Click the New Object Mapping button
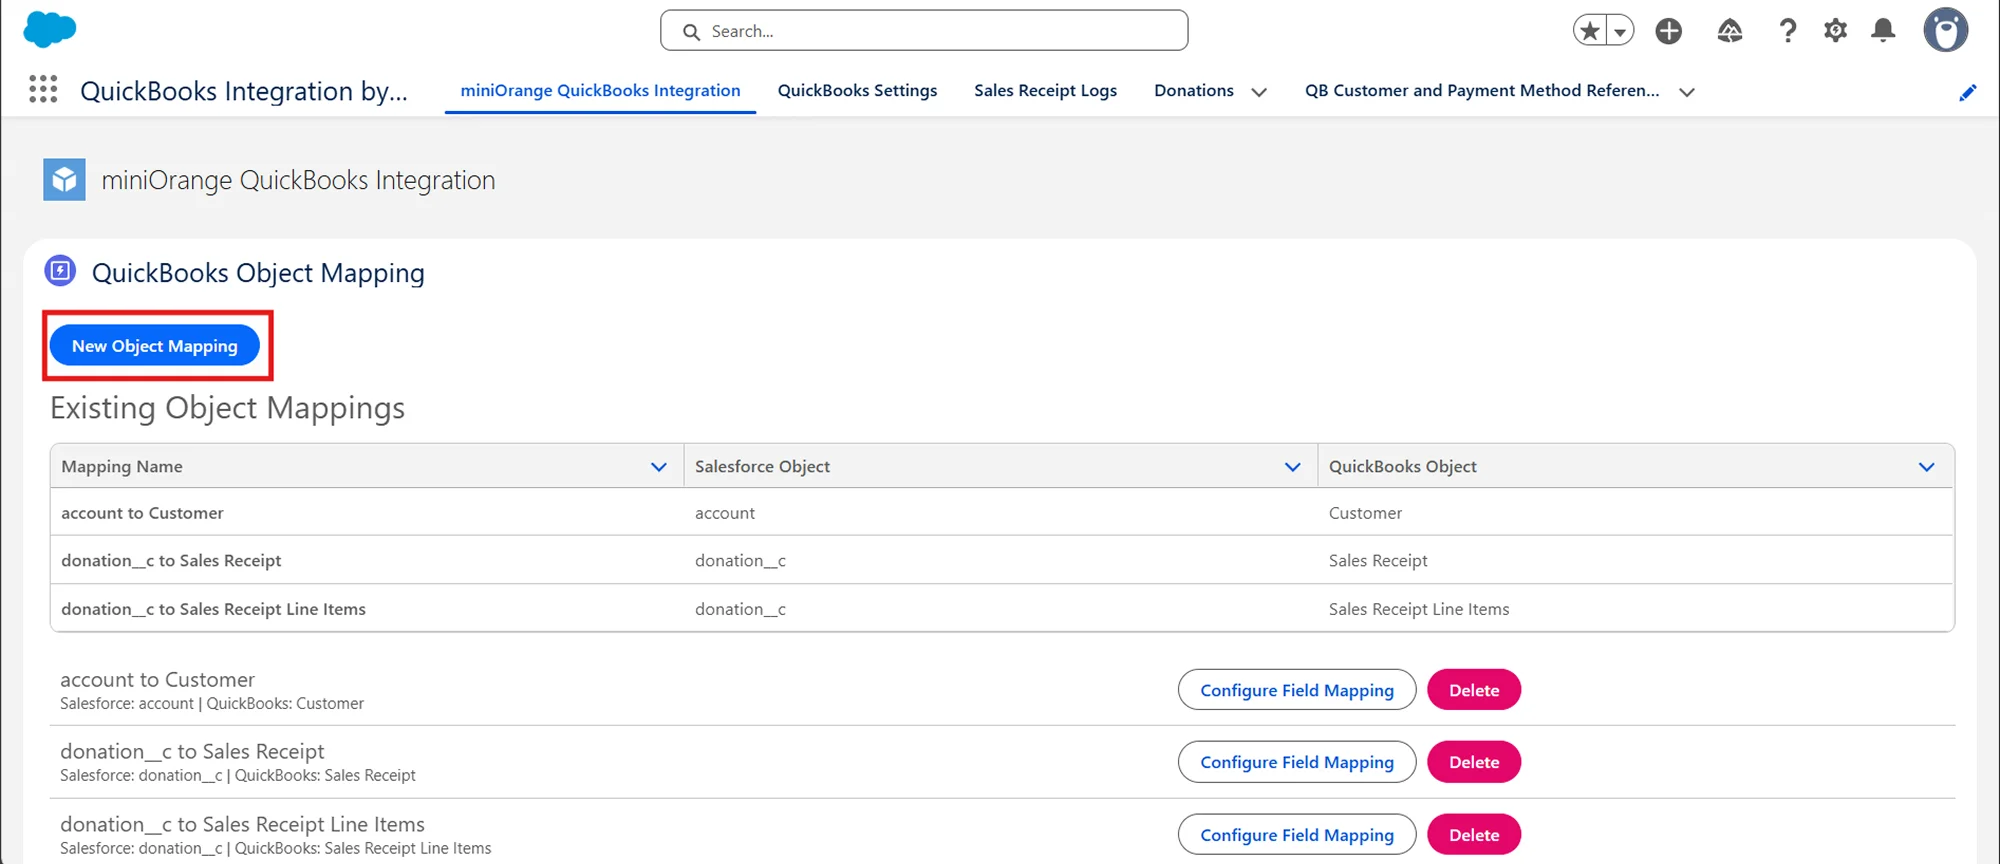This screenshot has height=865, width=2000. click(155, 346)
